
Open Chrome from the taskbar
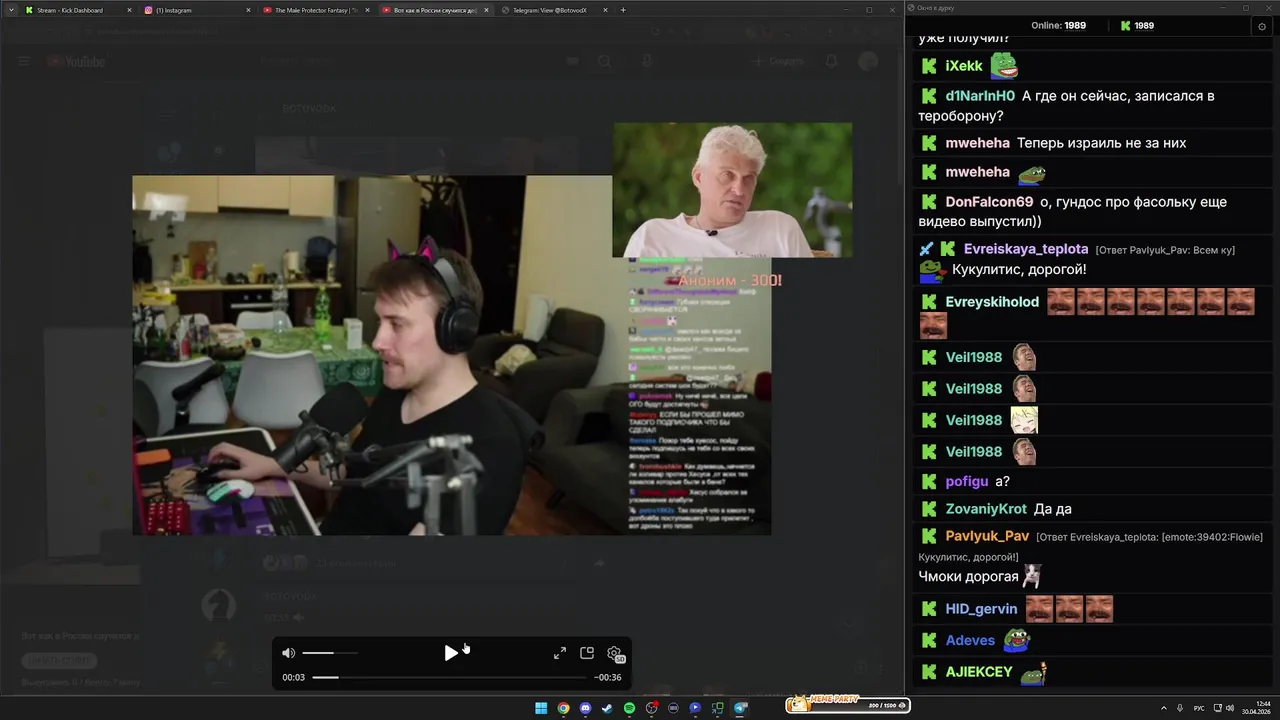pyautogui.click(x=563, y=708)
